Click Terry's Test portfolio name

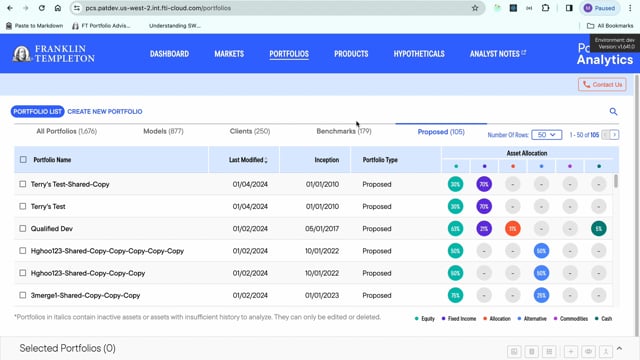(48, 207)
